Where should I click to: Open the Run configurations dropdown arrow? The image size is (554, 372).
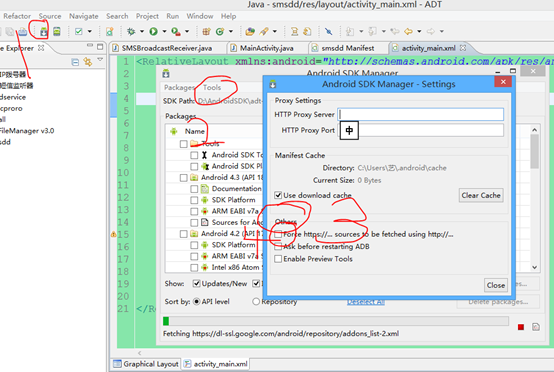[164, 31]
